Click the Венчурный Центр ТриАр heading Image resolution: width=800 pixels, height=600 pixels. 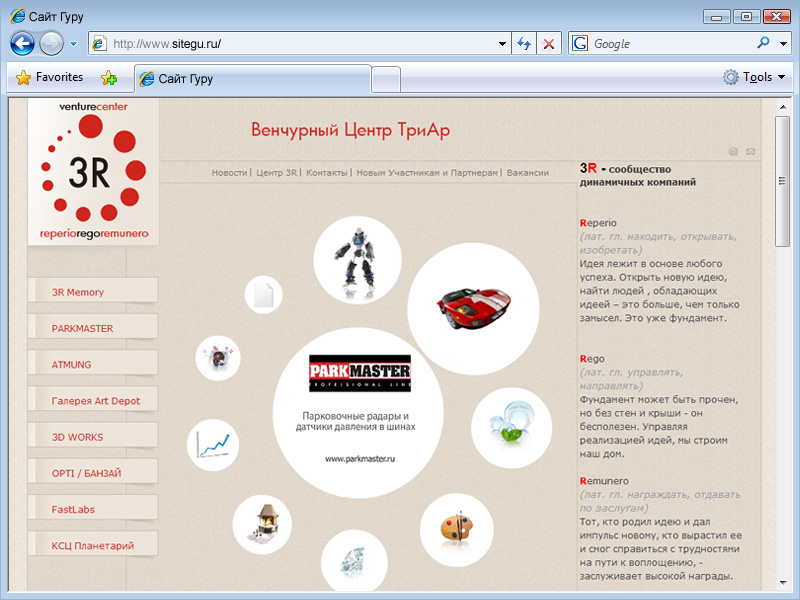(351, 130)
